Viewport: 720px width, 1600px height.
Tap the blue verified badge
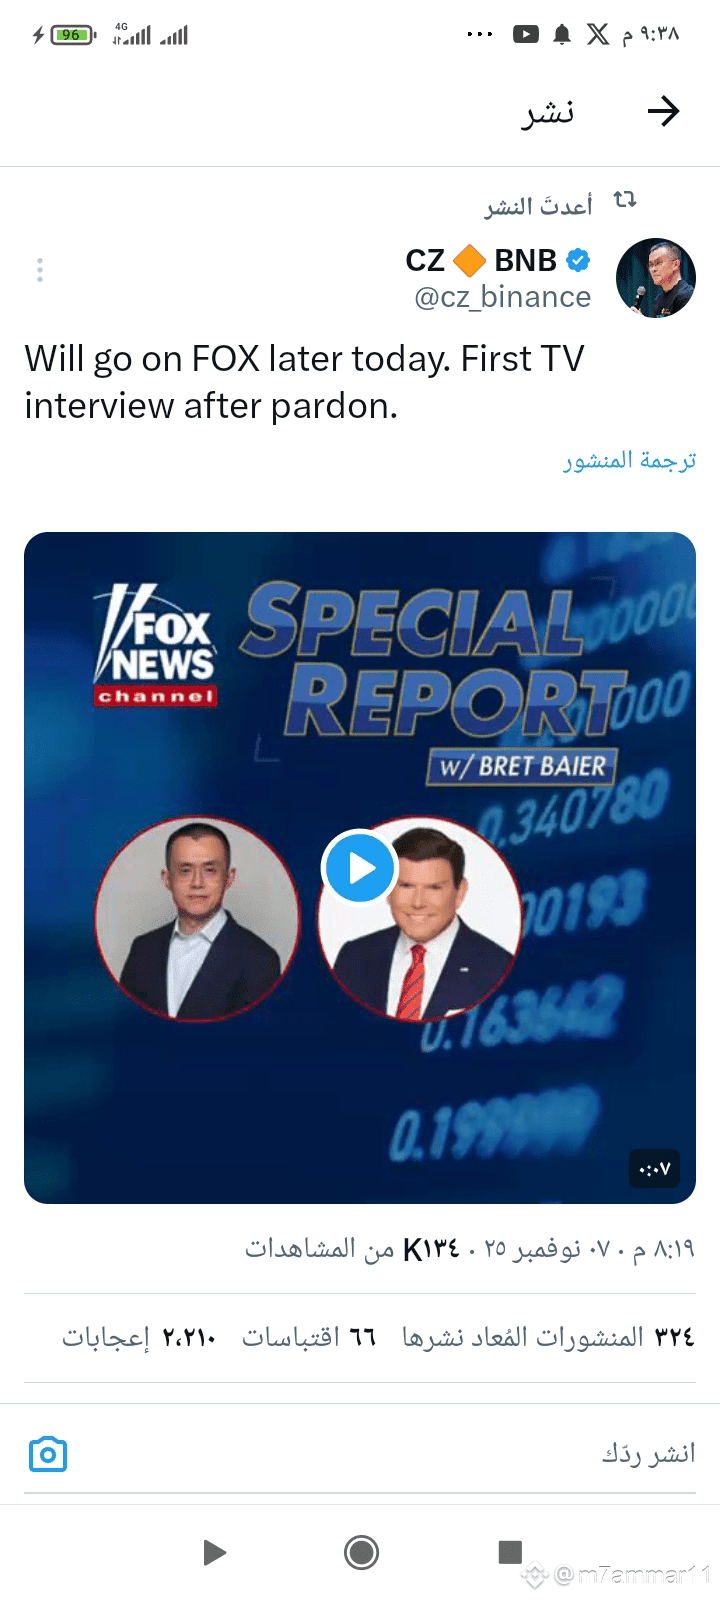tap(578, 260)
